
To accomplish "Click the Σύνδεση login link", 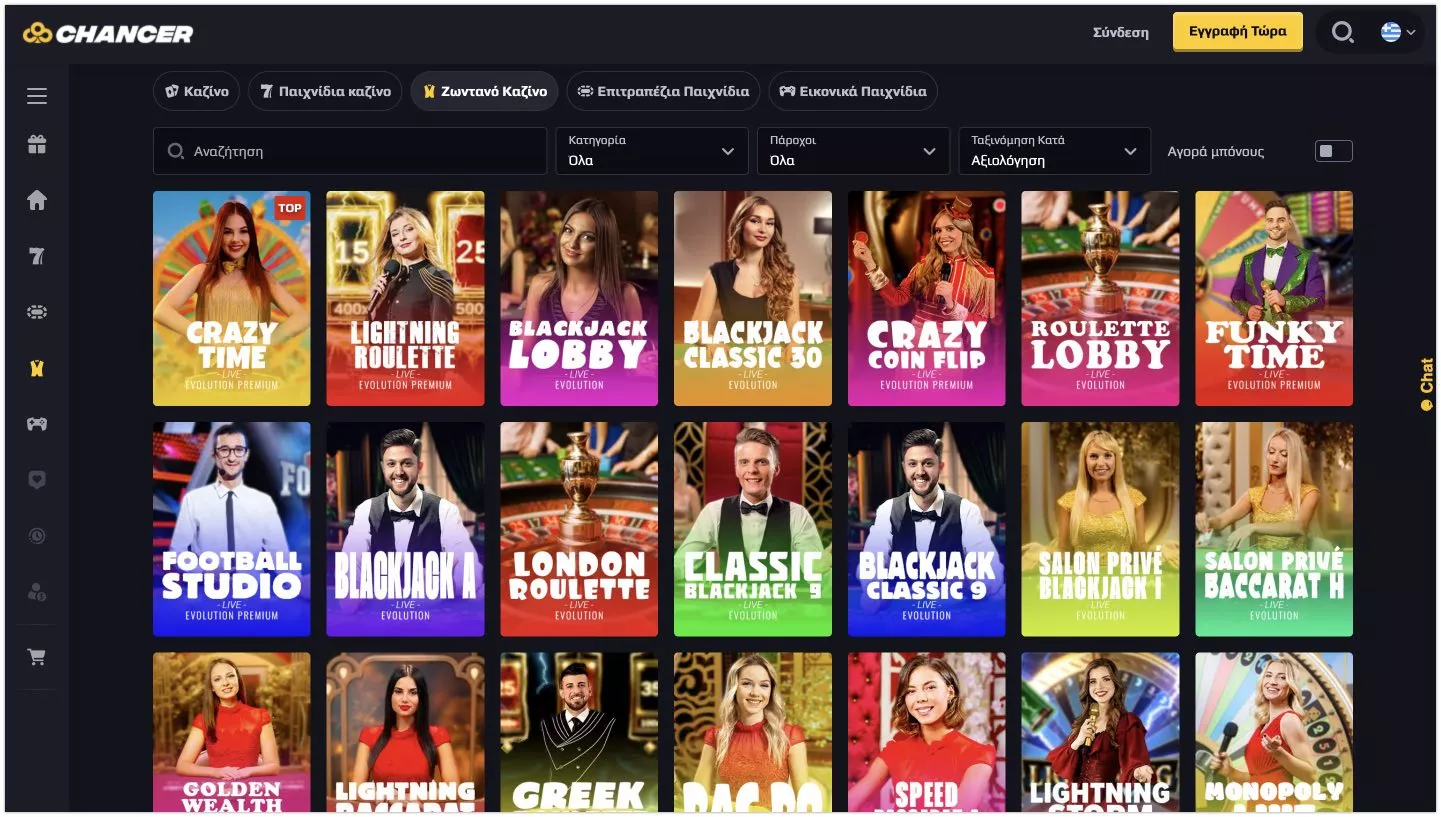I will click(1120, 33).
